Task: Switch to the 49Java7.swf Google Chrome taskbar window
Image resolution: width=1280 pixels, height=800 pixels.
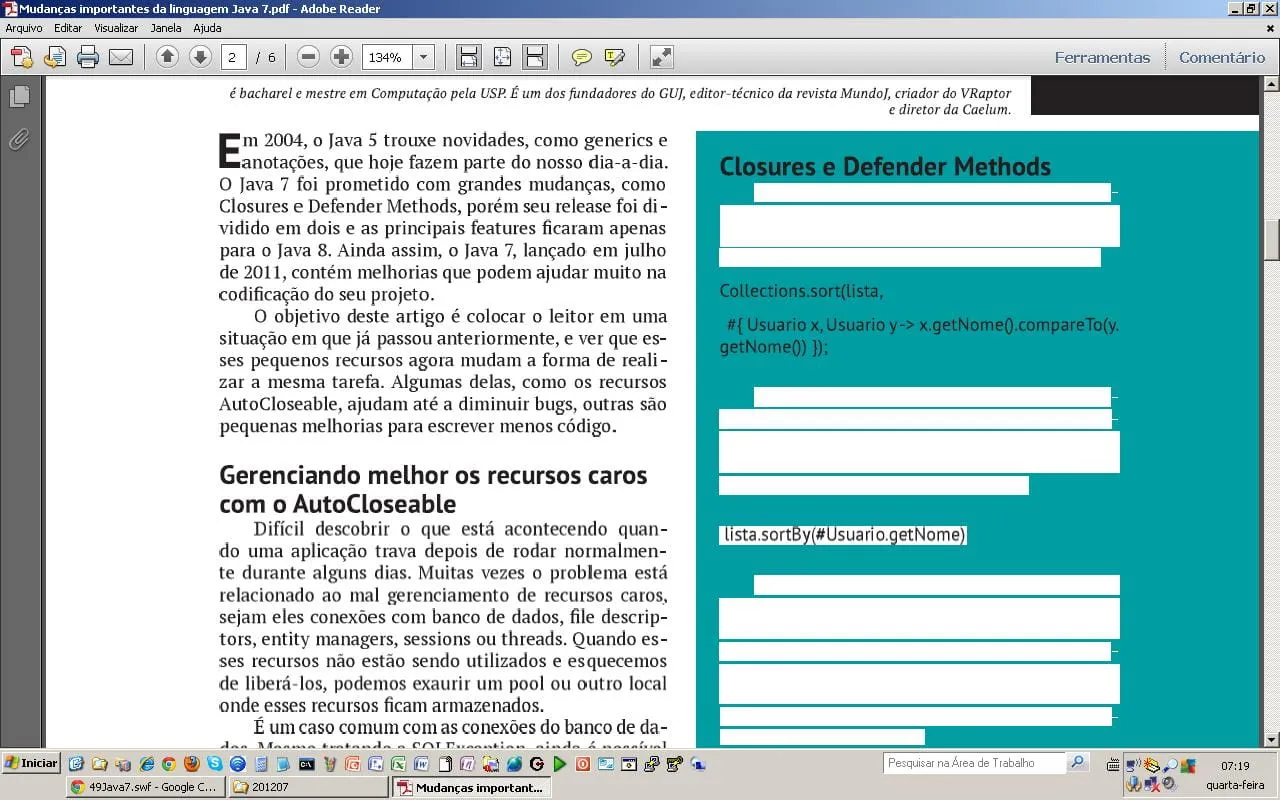Action: (x=146, y=787)
